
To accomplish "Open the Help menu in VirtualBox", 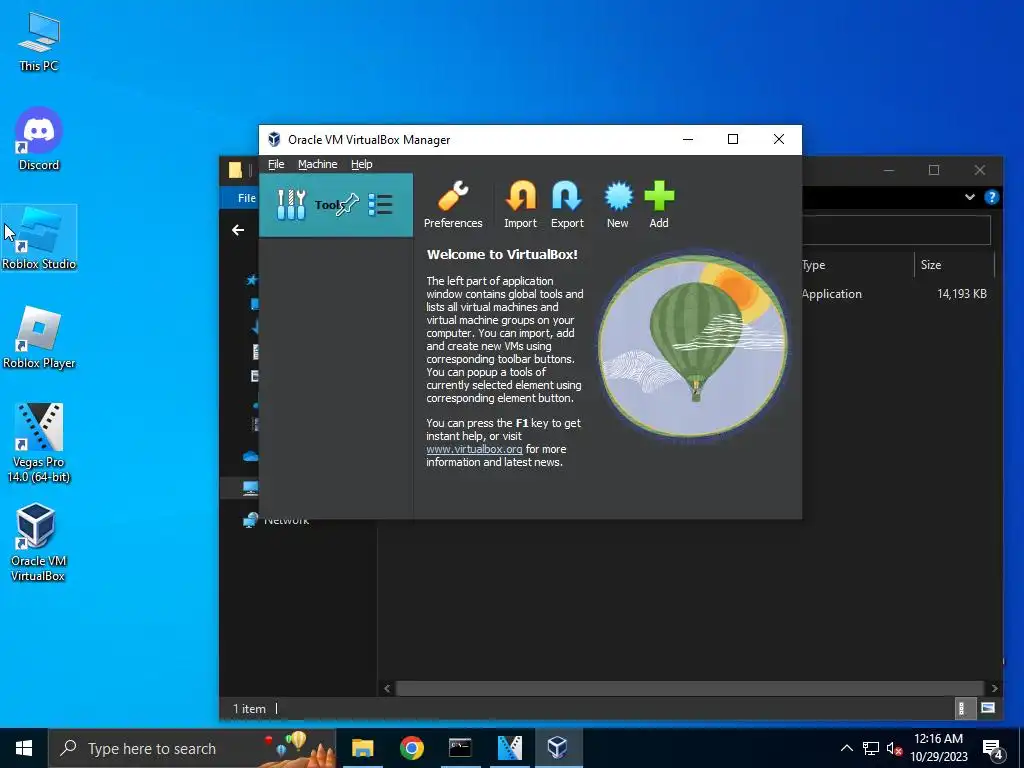I will (x=361, y=164).
